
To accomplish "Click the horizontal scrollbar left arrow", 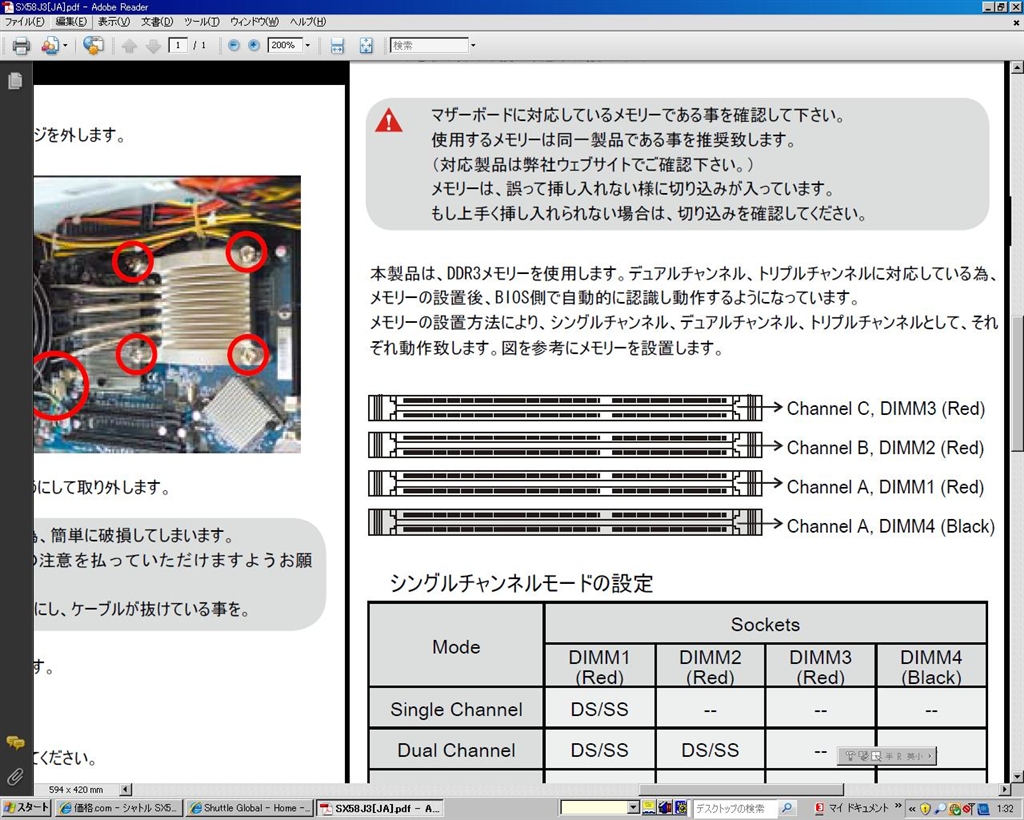I will click(x=126, y=789).
